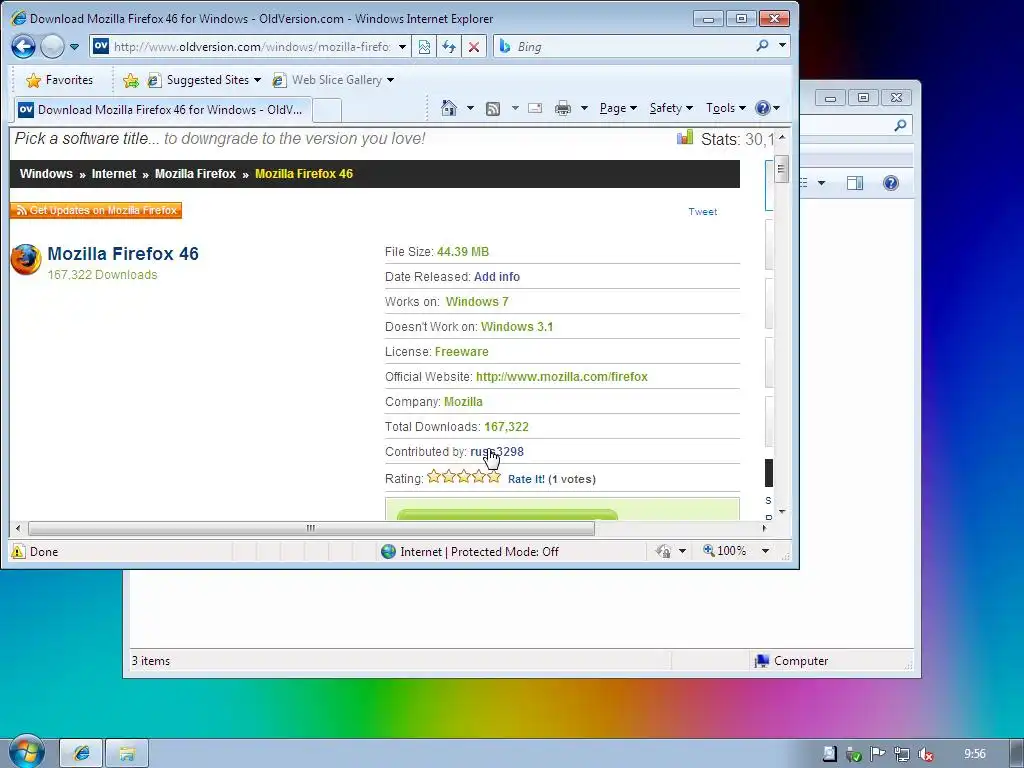Click Get Updates on Mozilla Firefox button
This screenshot has height=768, width=1024.
(x=96, y=210)
